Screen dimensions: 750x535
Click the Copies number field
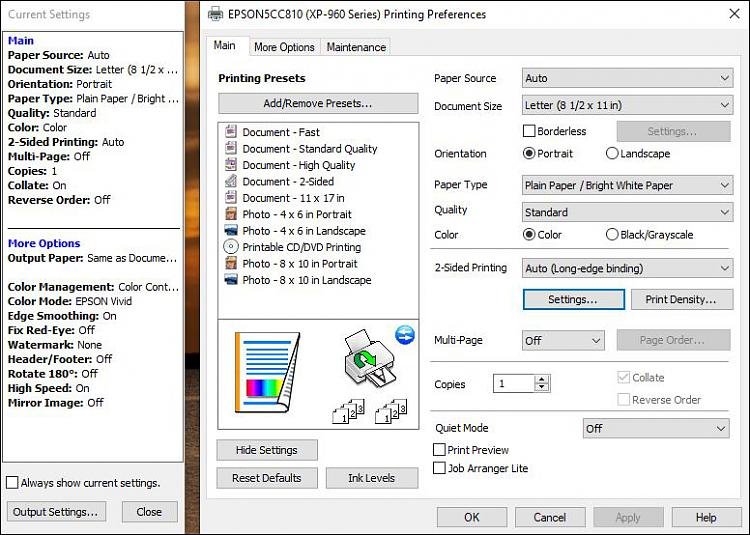tap(513, 383)
